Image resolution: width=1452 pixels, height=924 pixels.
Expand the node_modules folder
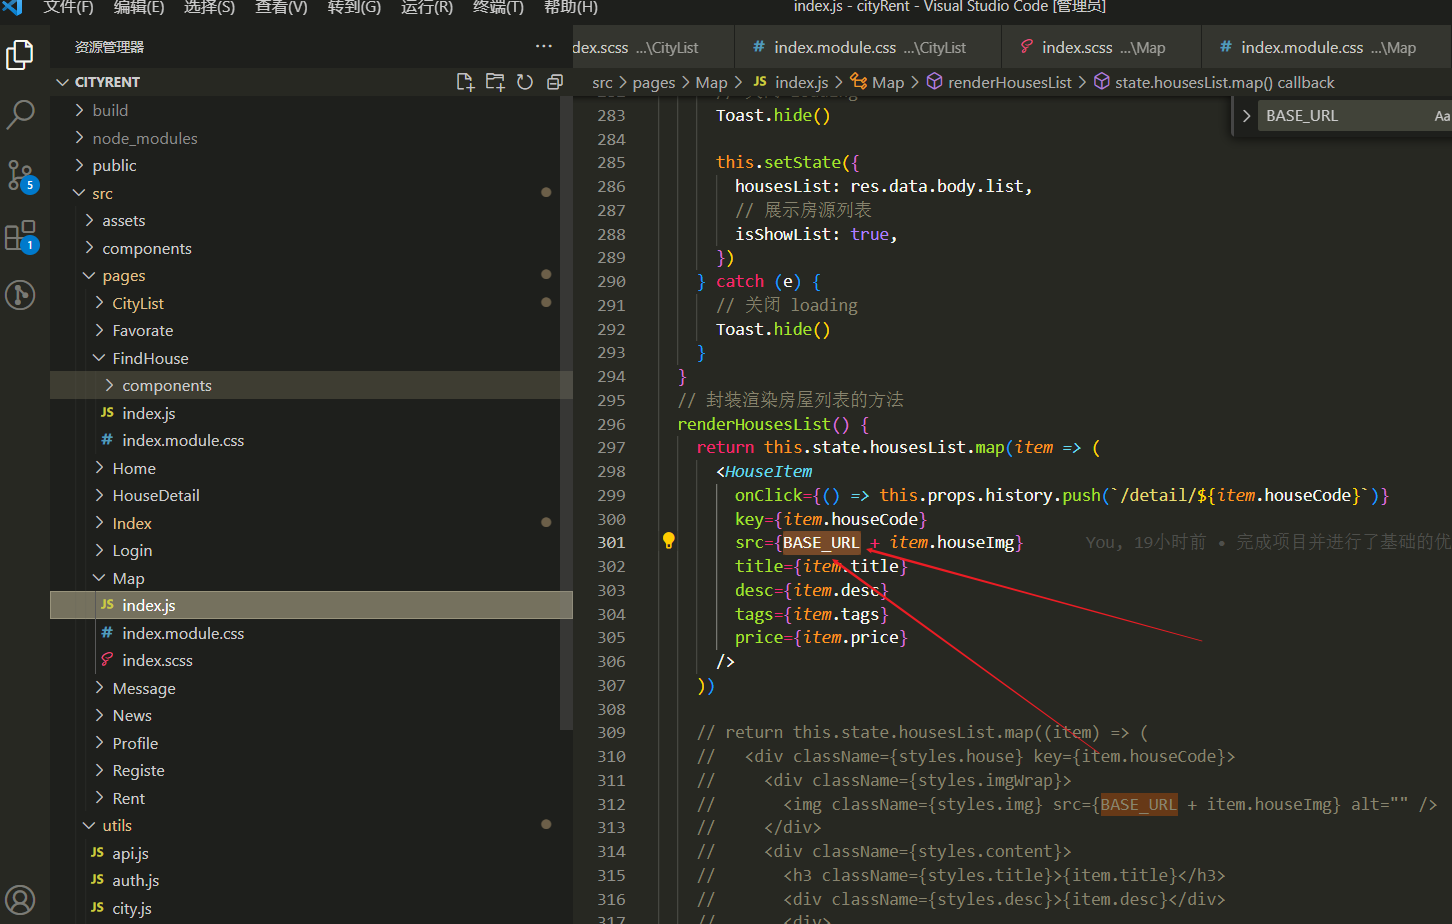pyautogui.click(x=312, y=138)
